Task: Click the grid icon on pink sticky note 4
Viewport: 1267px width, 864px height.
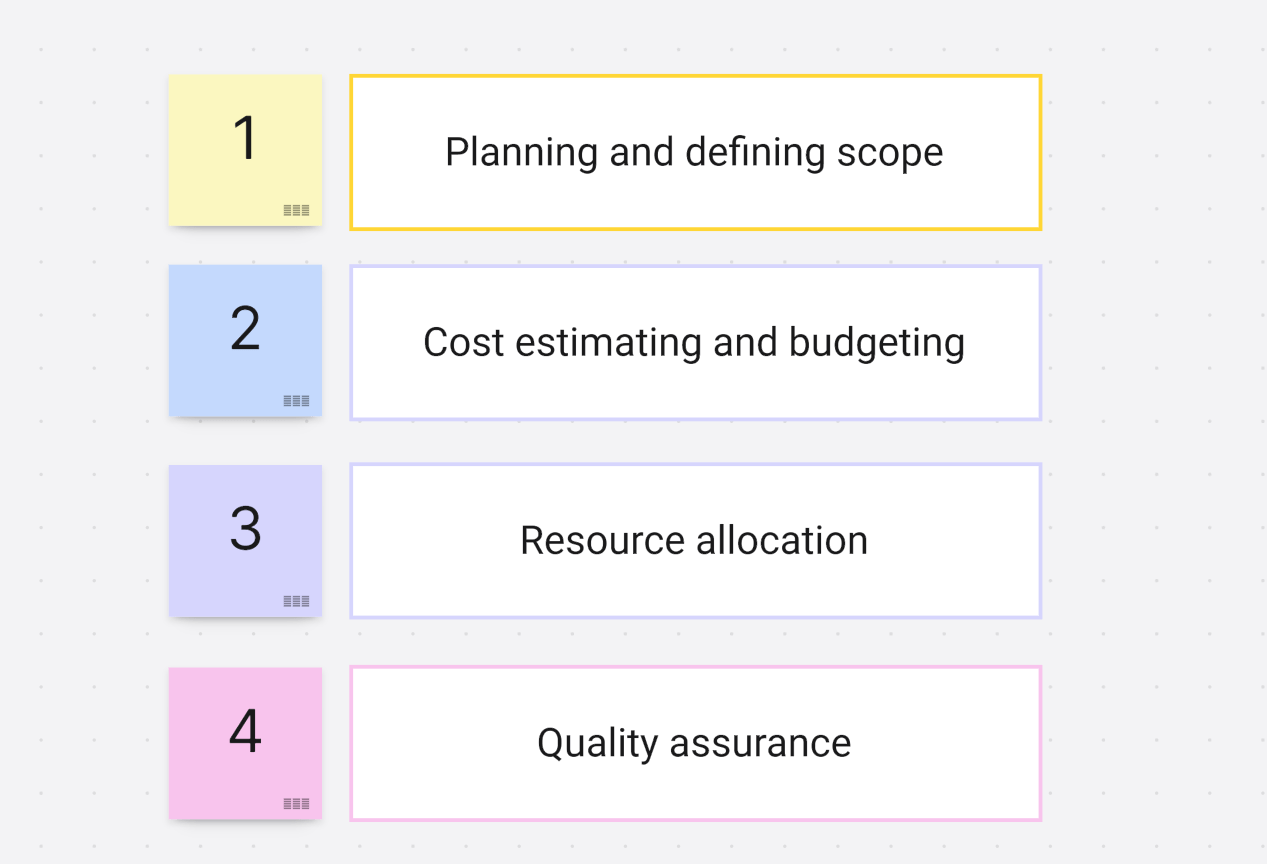Action: pos(296,803)
